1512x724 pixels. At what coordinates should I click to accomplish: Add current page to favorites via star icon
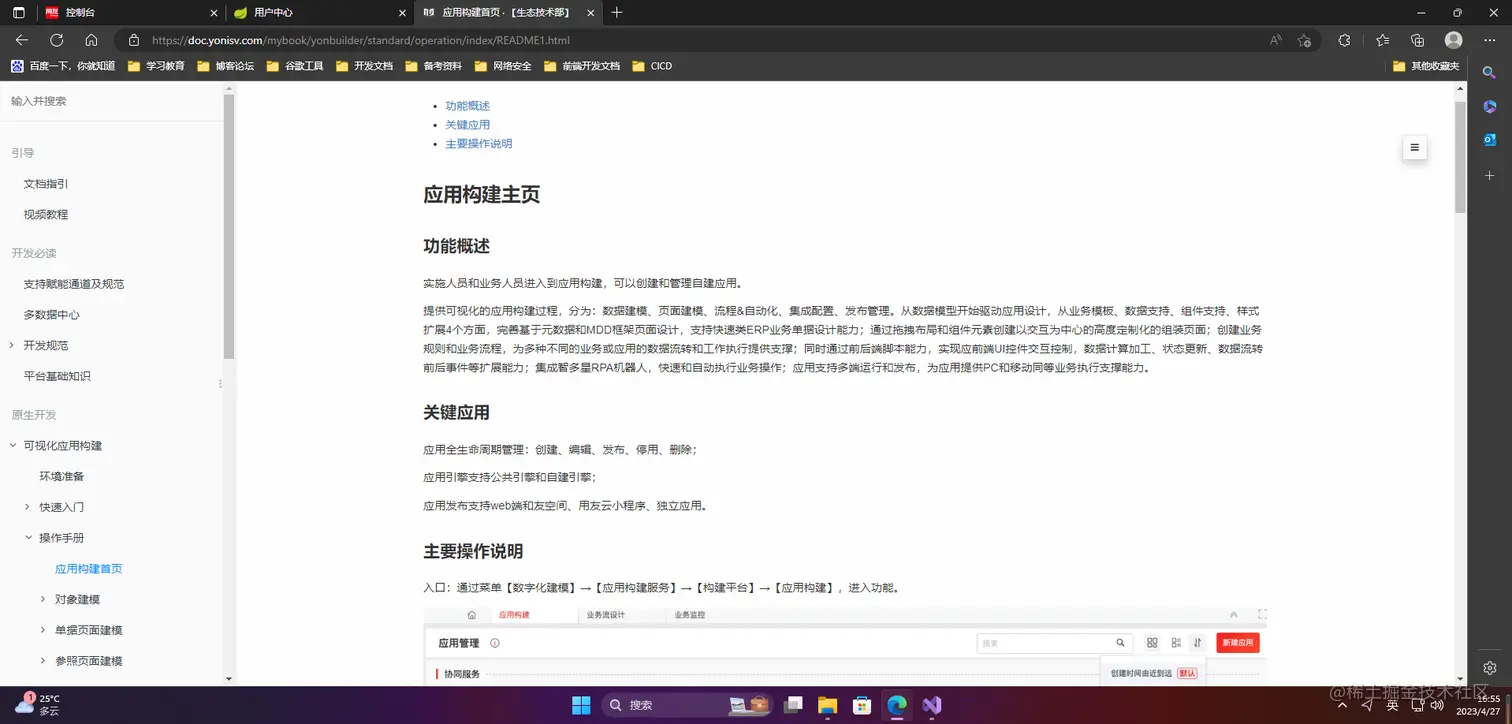[1303, 41]
